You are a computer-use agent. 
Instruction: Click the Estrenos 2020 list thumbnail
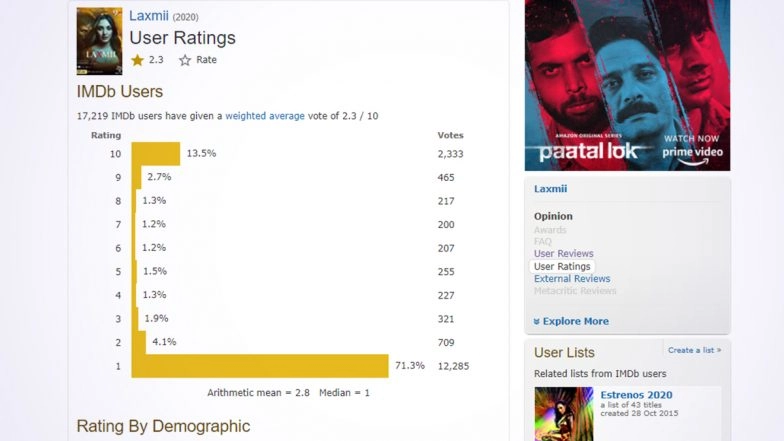click(563, 414)
